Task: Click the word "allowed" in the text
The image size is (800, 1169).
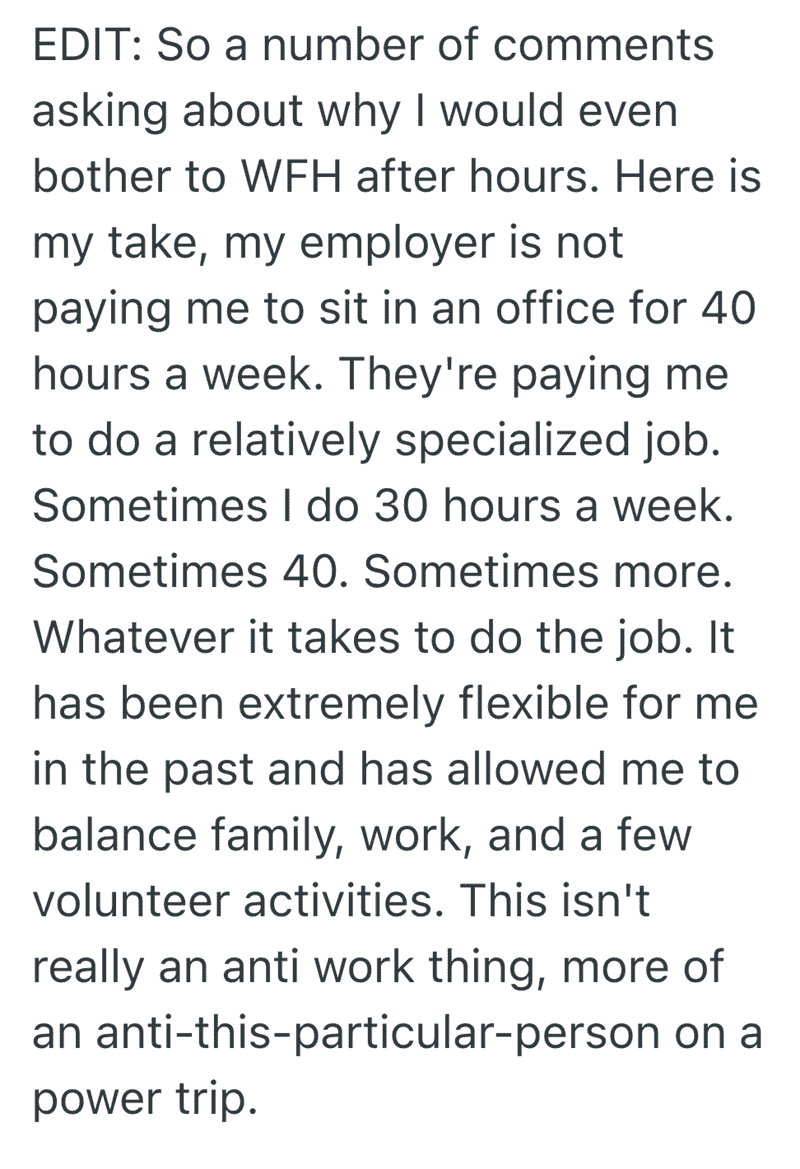Action: (x=526, y=769)
